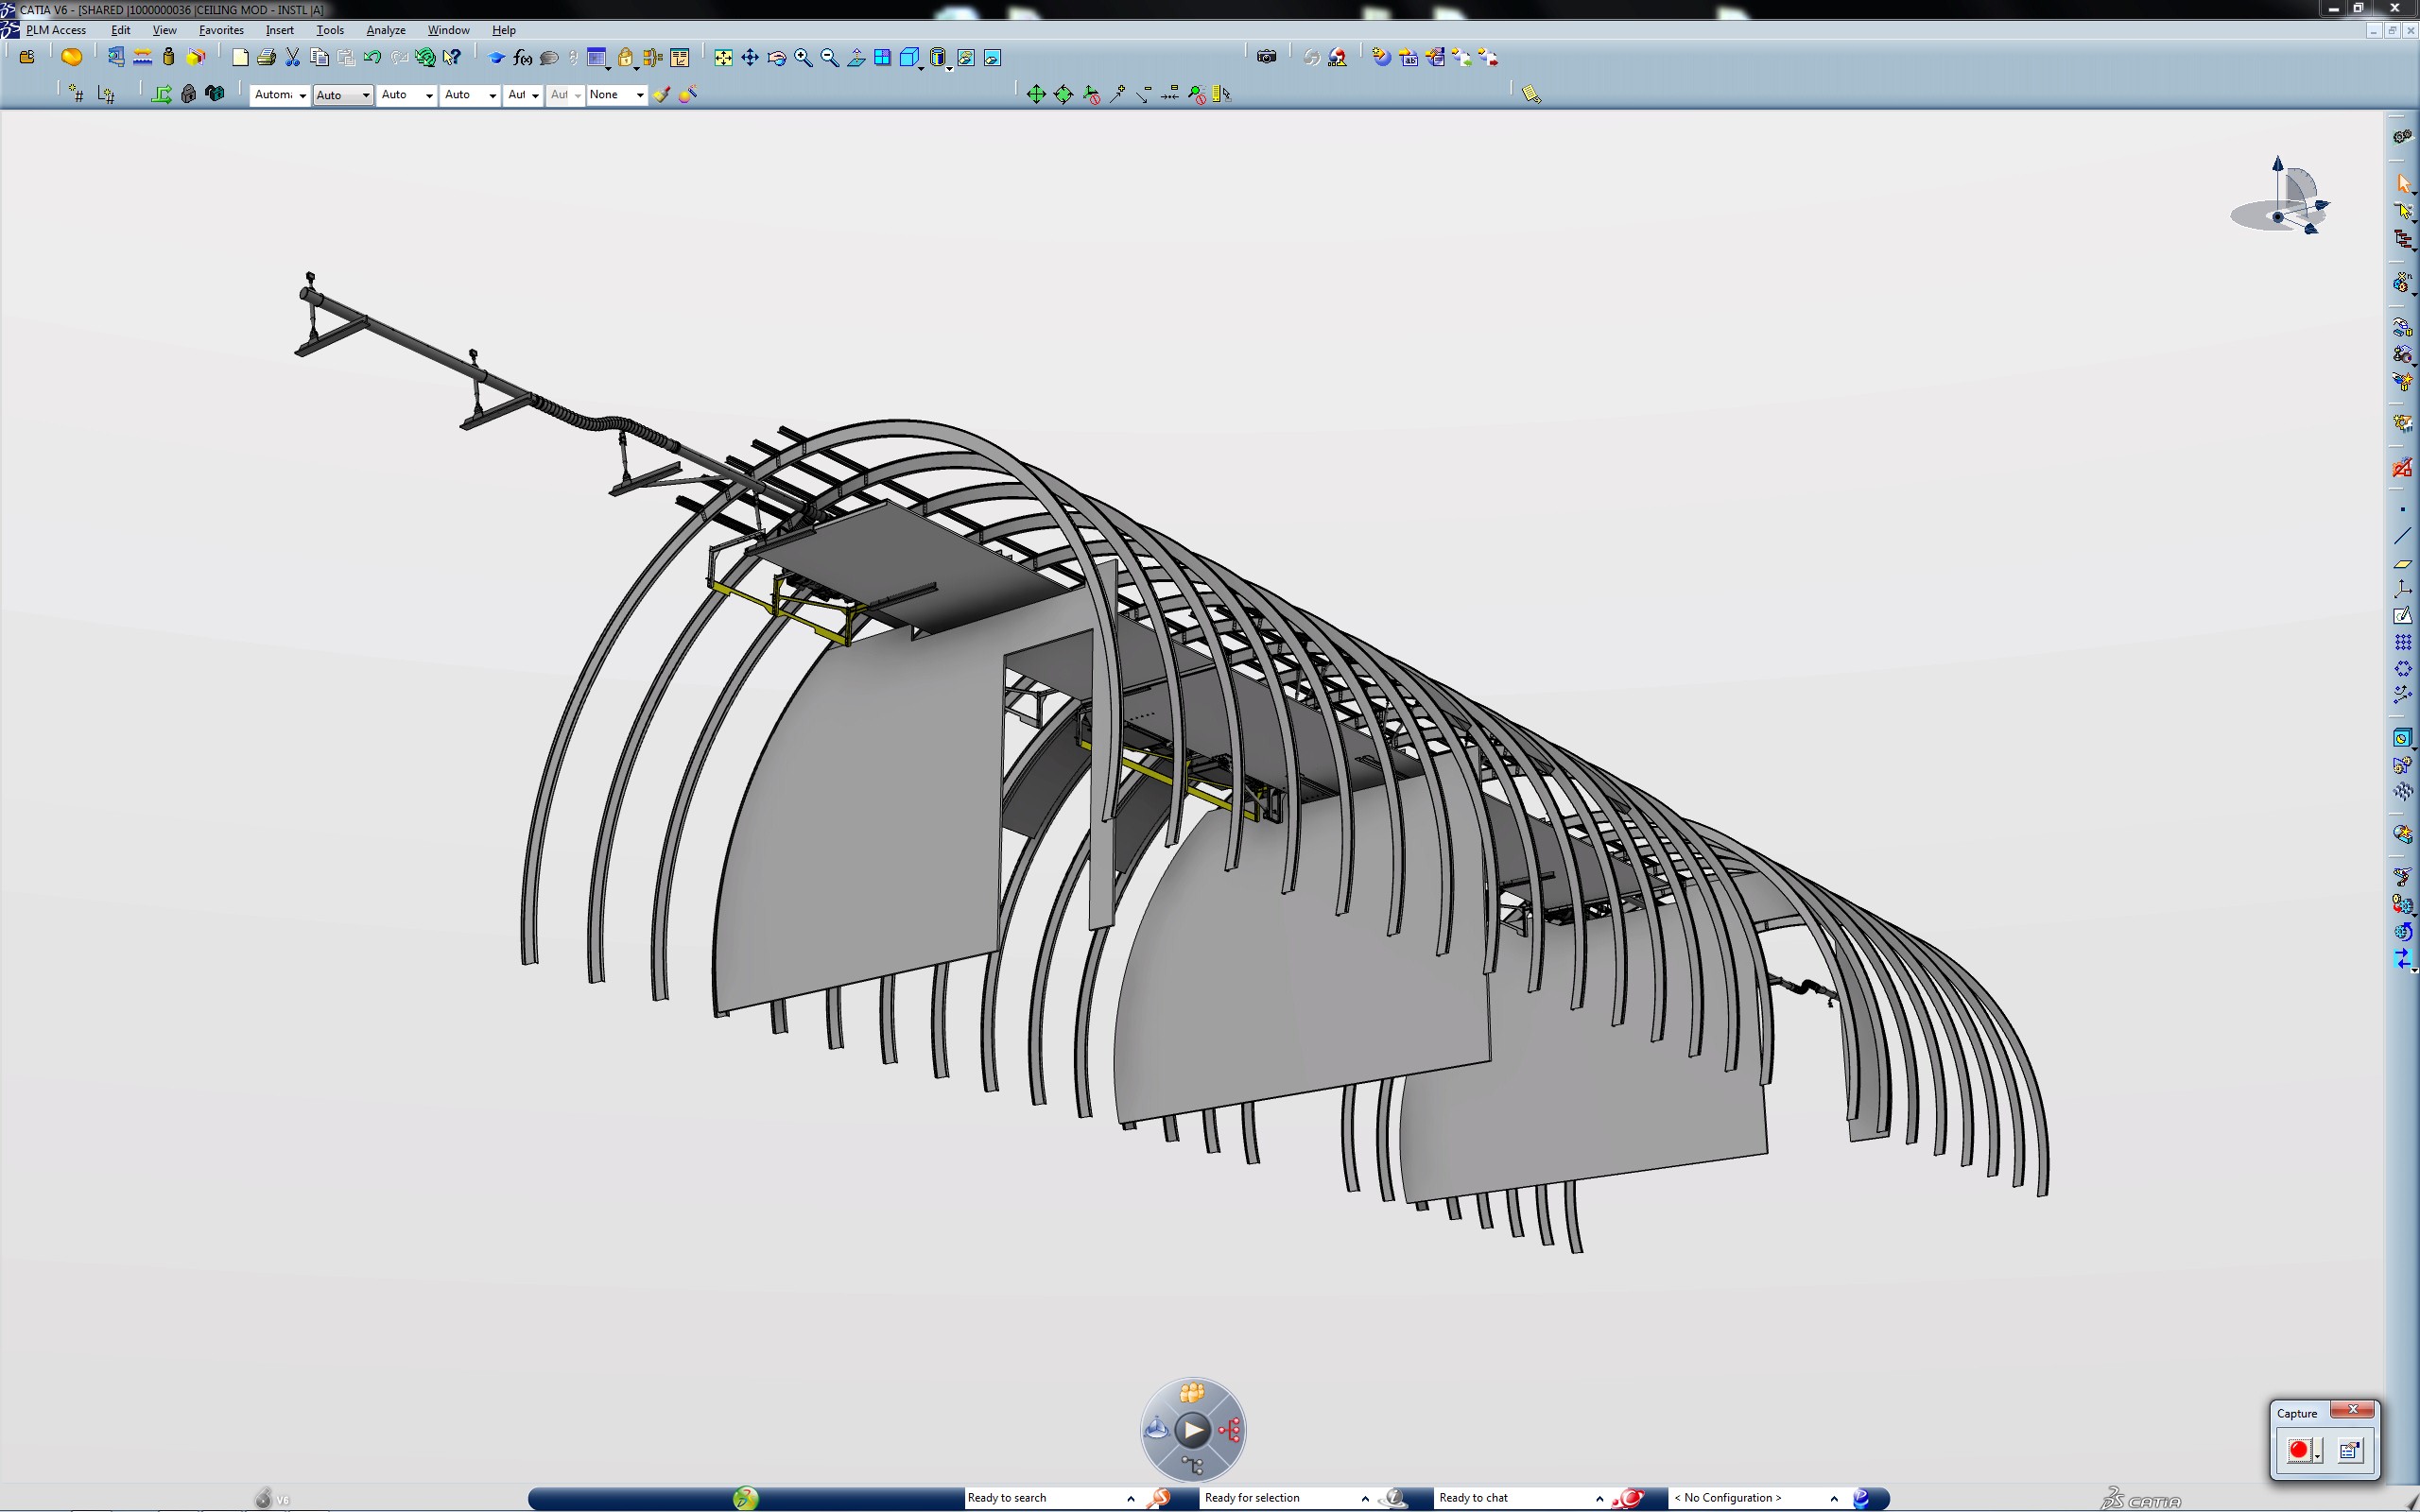
Task: Click the compass play button
Action: (x=1192, y=1430)
